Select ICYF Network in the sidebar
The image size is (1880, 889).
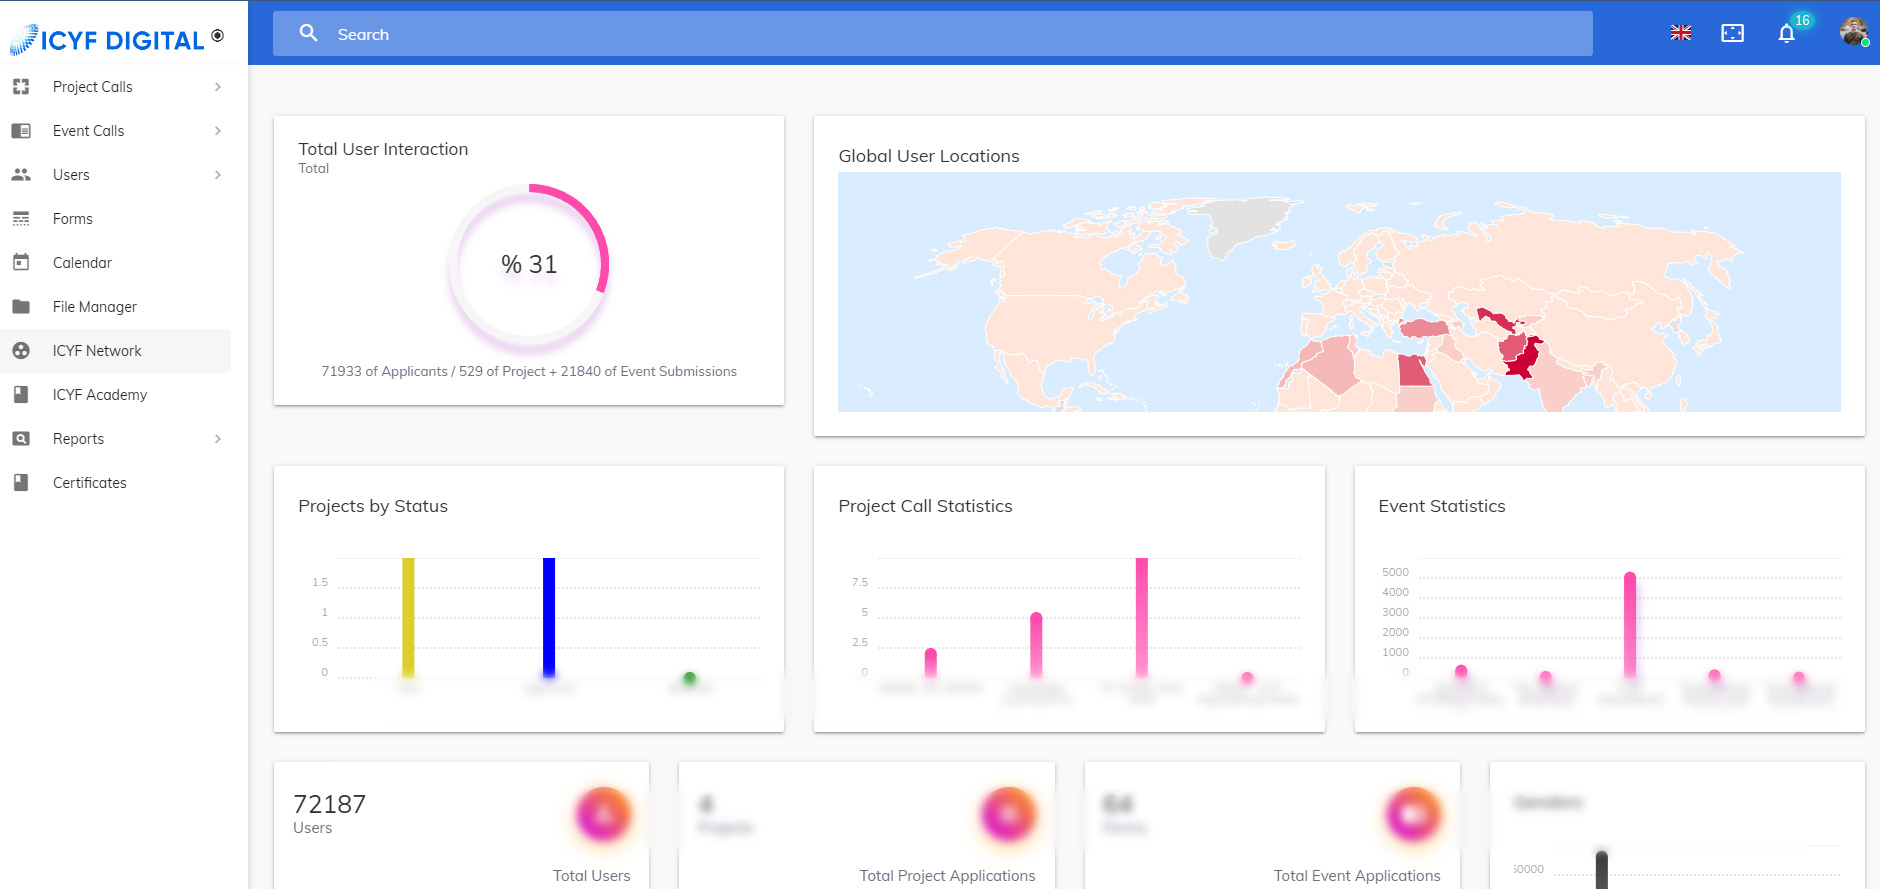116,351
